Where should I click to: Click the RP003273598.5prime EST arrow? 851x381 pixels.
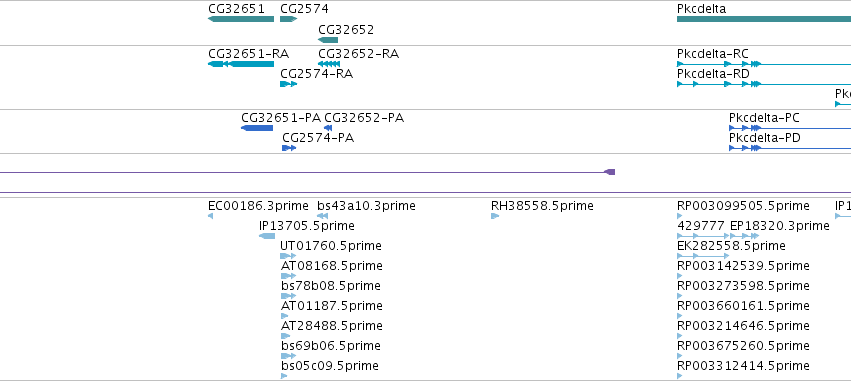click(x=679, y=296)
